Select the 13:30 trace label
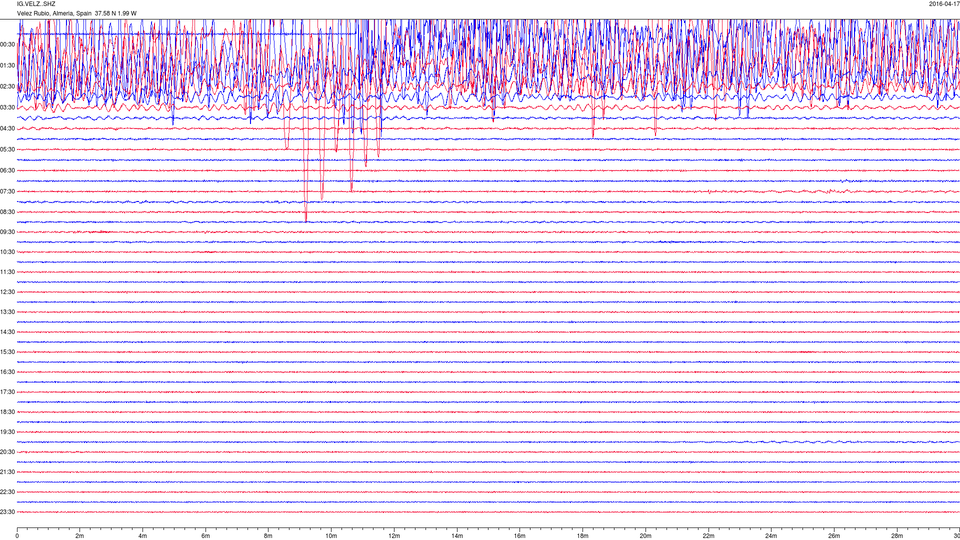The image size is (960, 540). click(x=7, y=312)
